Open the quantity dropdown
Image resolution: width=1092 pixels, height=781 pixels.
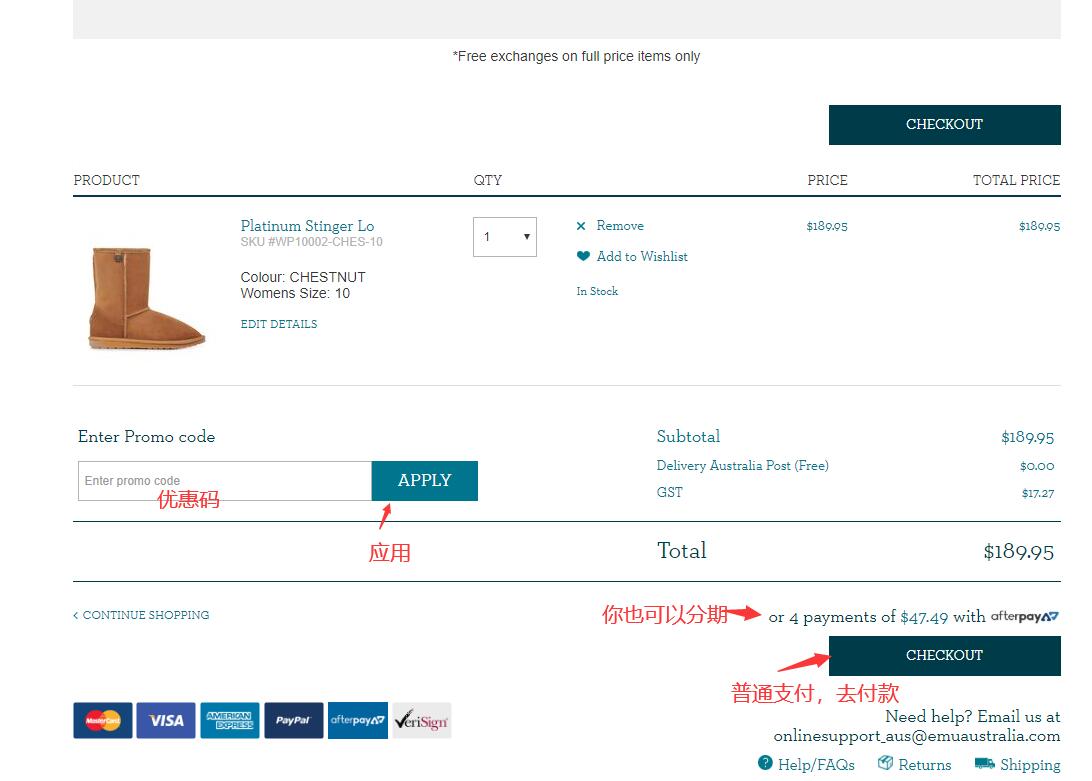(505, 237)
